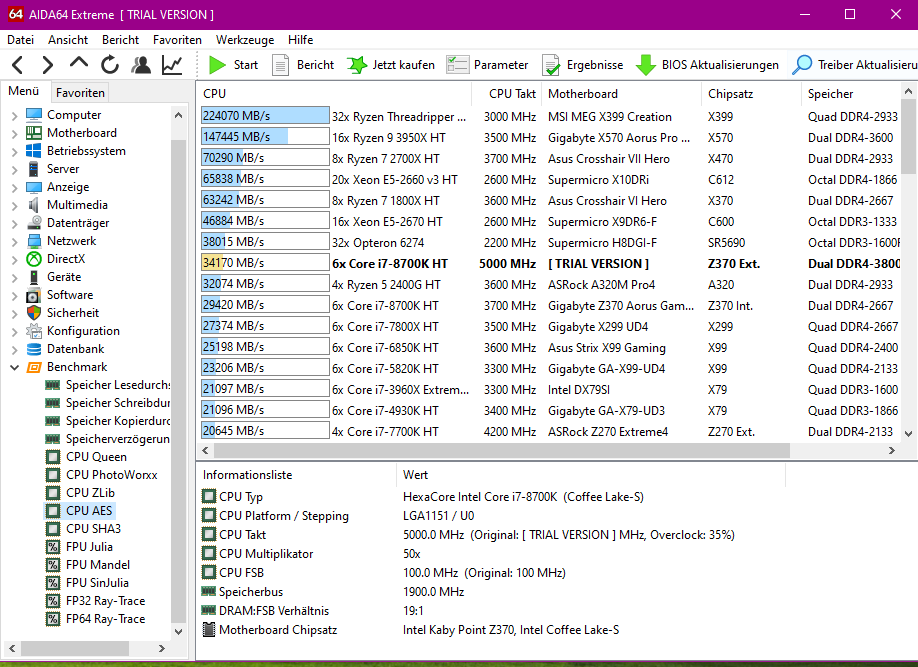Open the Datei menu

pos(20,40)
